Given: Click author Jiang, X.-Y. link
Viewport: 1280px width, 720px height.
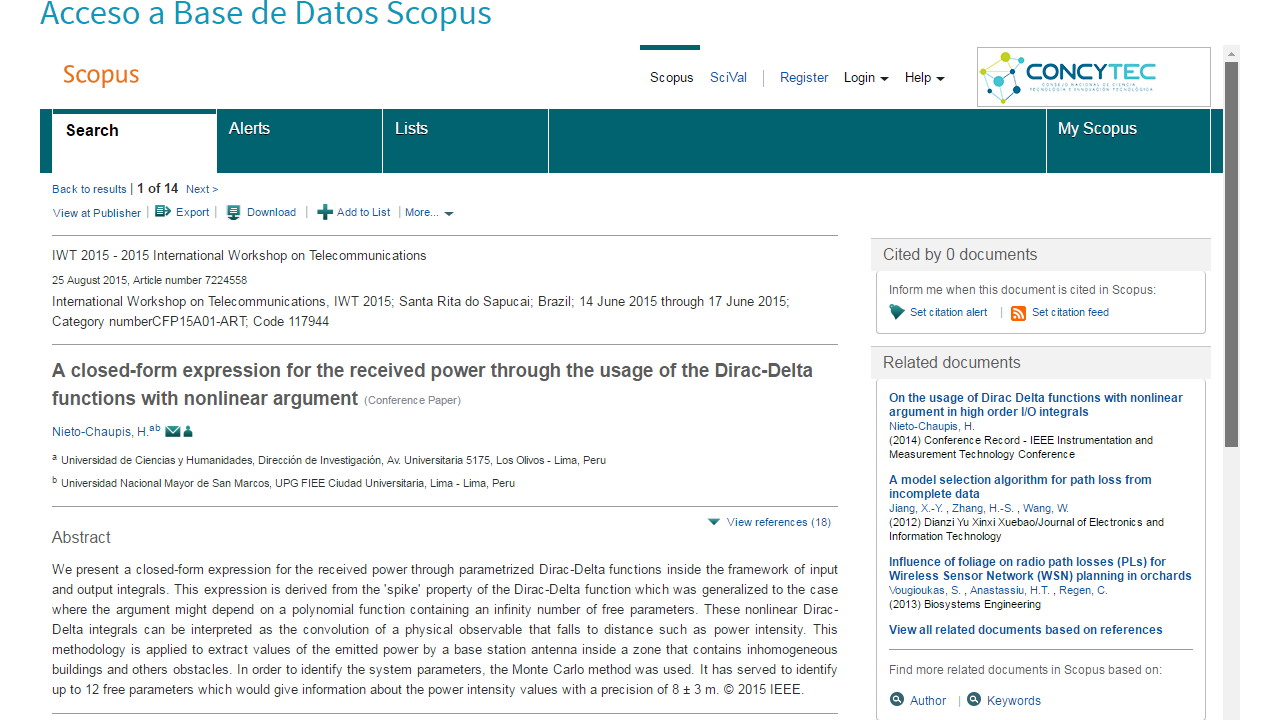Looking at the screenshot, I should 915,509.
